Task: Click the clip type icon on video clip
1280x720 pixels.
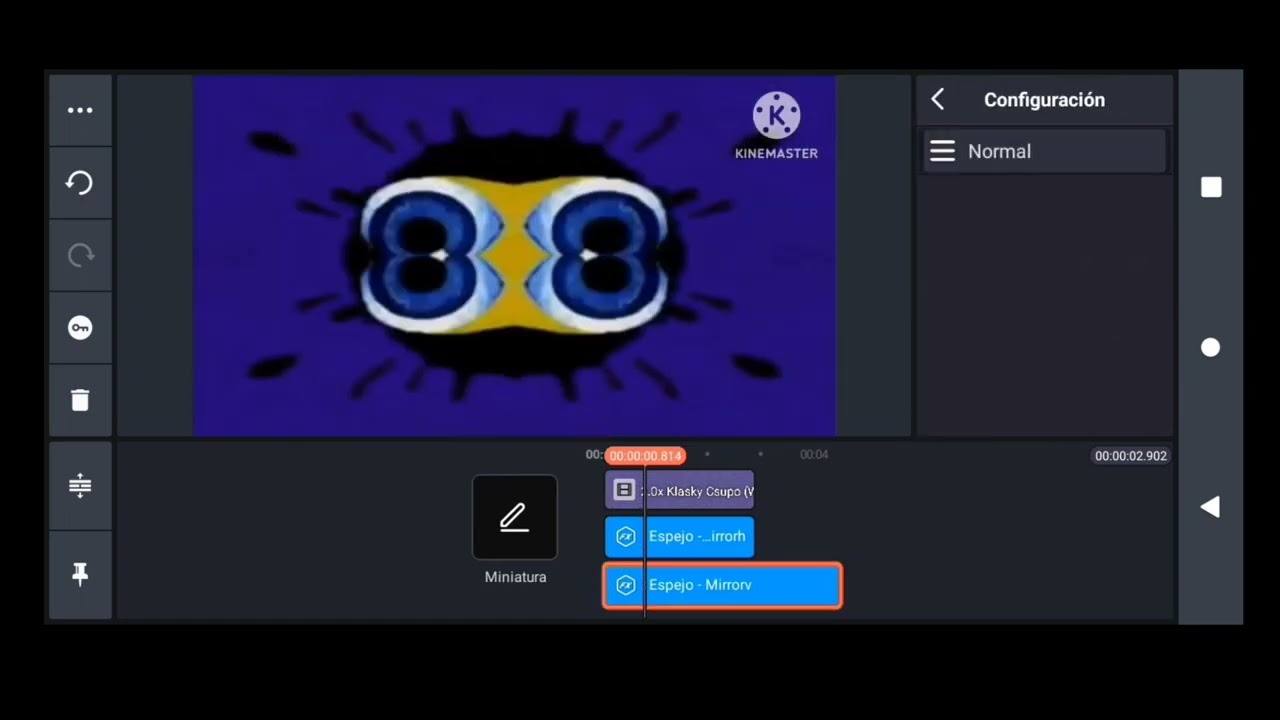Action: pos(624,490)
